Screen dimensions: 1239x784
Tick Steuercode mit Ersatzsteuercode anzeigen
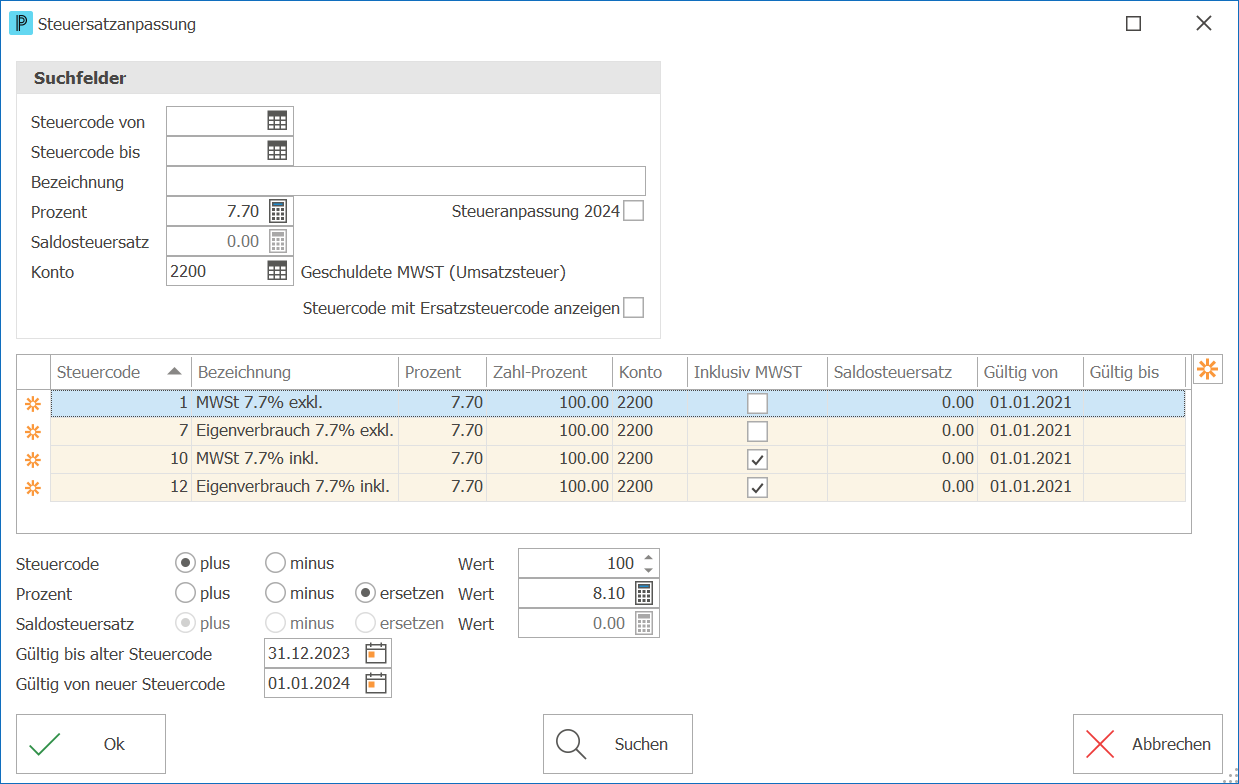(633, 308)
